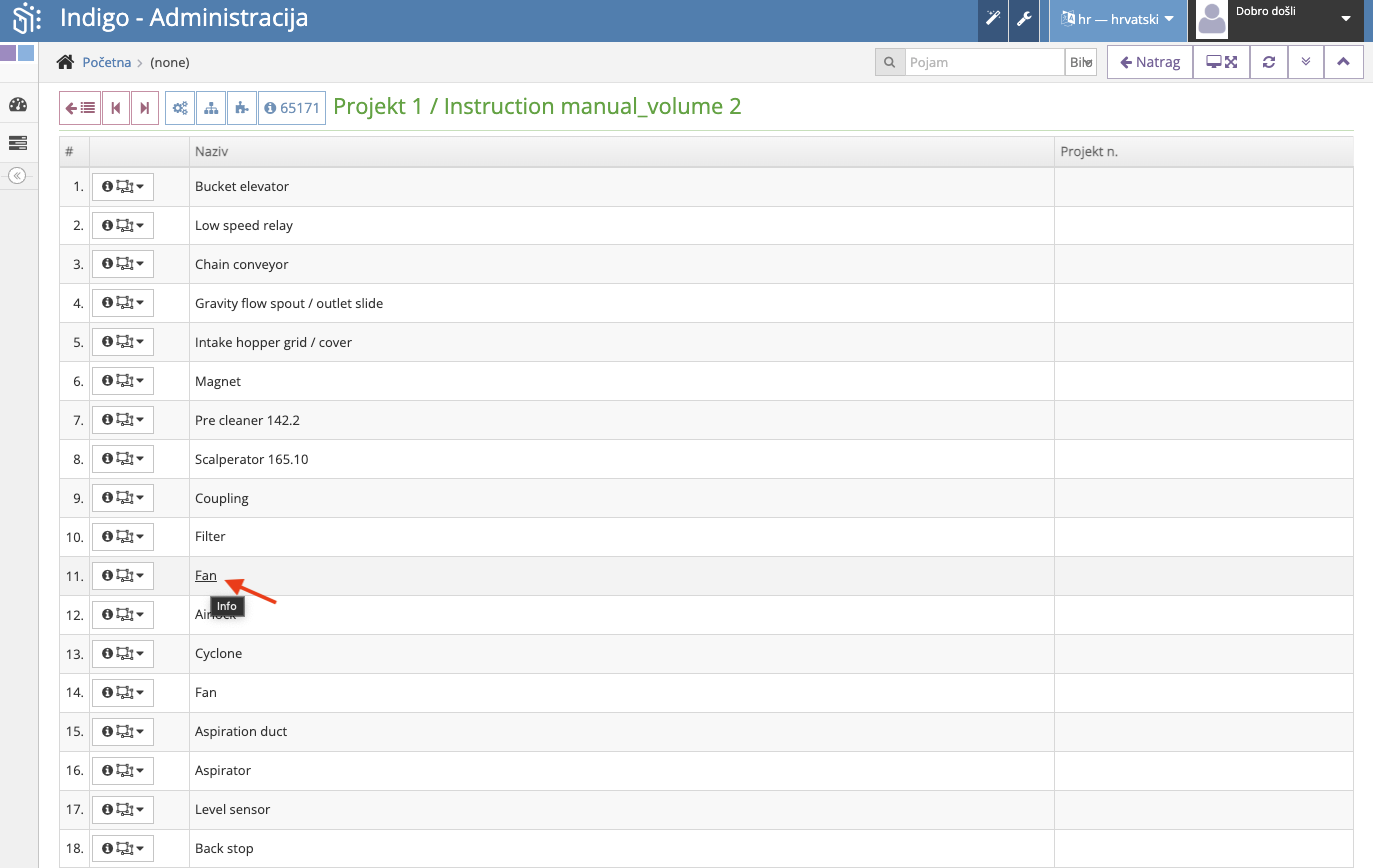
Task: Open action dropdown for Back stop row
Action: point(123,848)
